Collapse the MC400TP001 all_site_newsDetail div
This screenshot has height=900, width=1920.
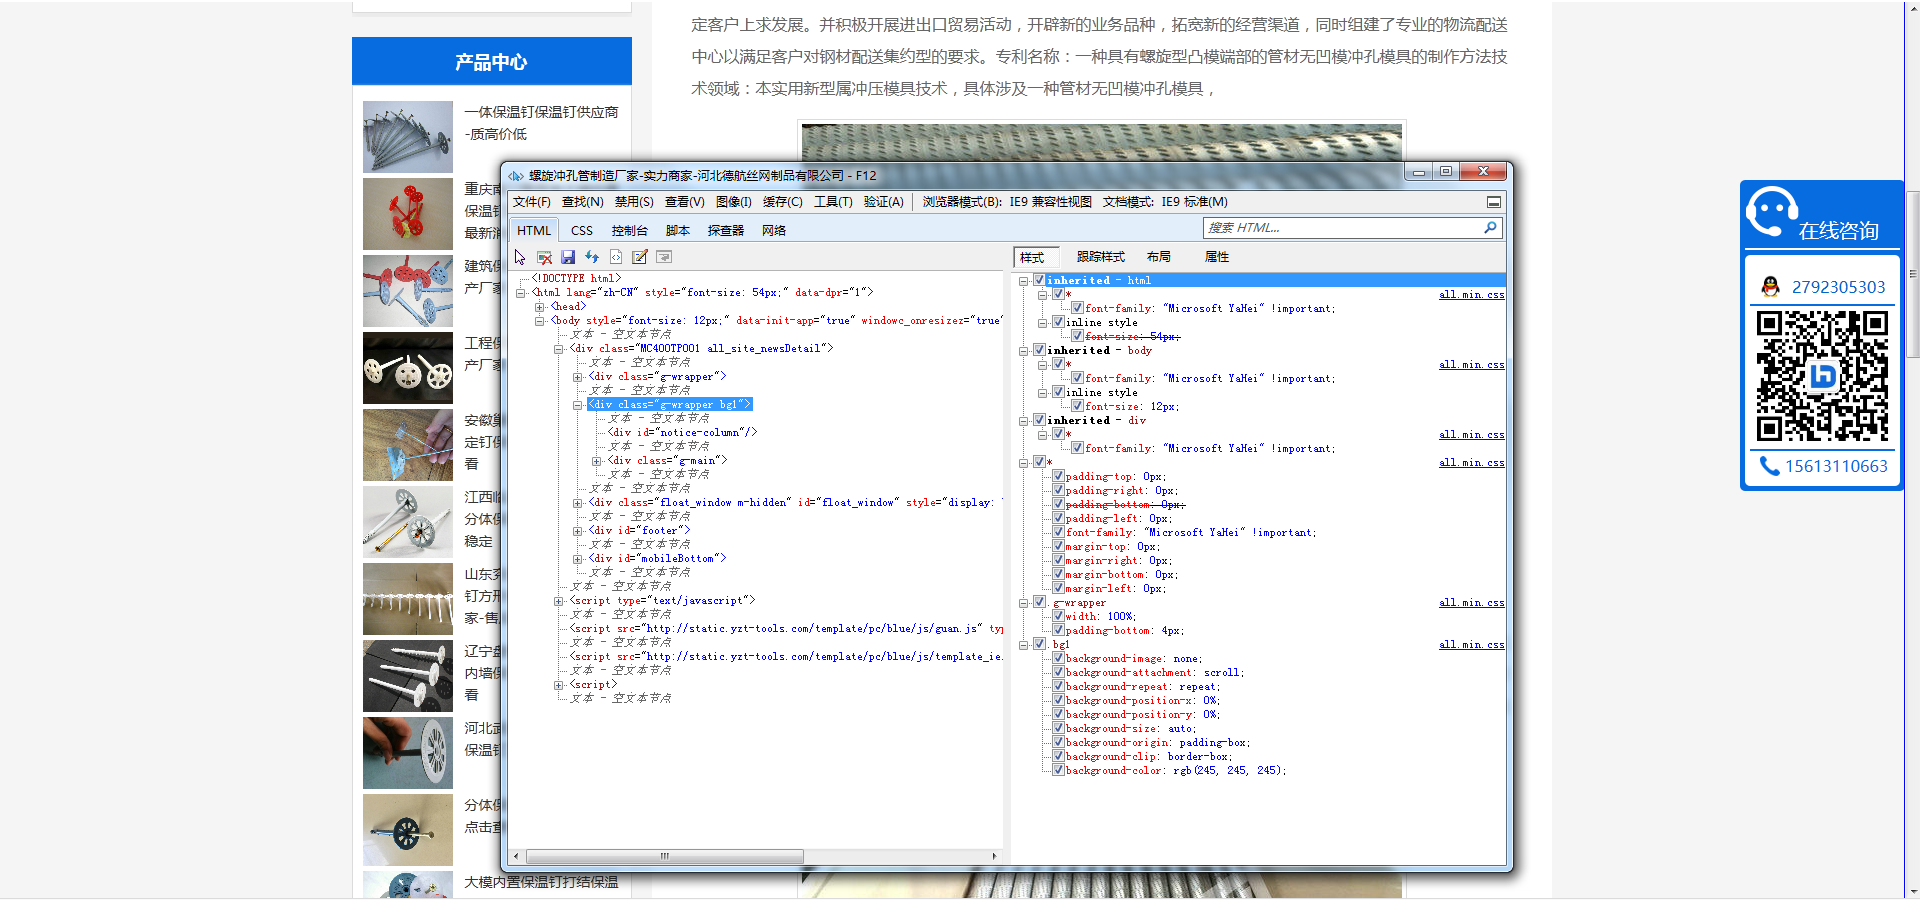(559, 349)
